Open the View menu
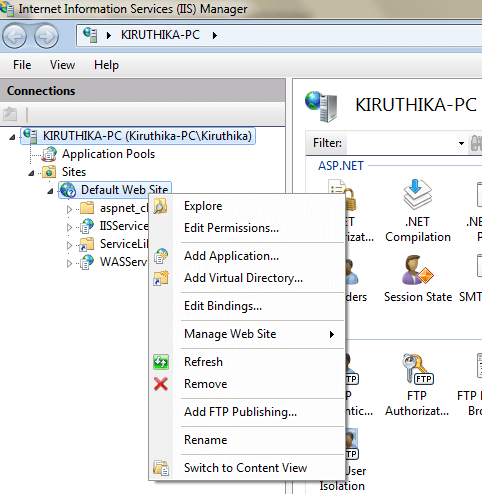The height and width of the screenshot is (494, 482). click(62, 65)
